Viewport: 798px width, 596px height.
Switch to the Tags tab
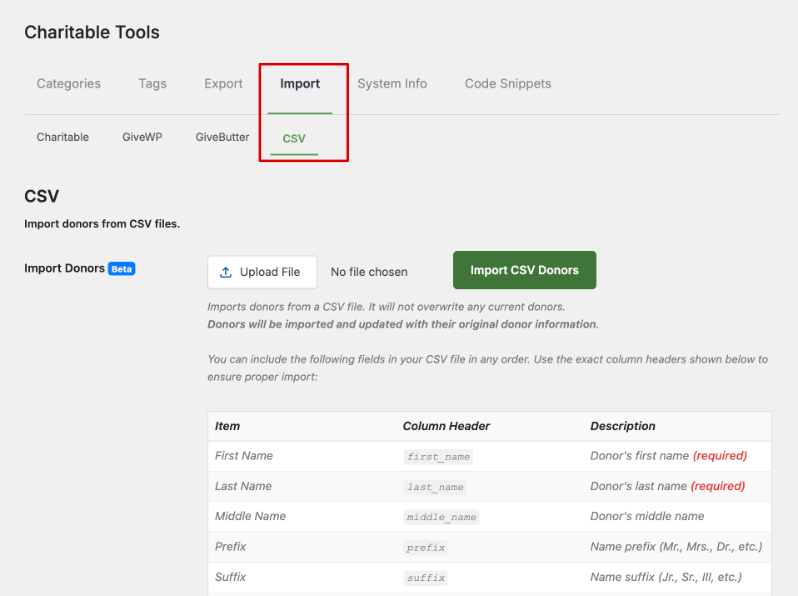[153, 83]
